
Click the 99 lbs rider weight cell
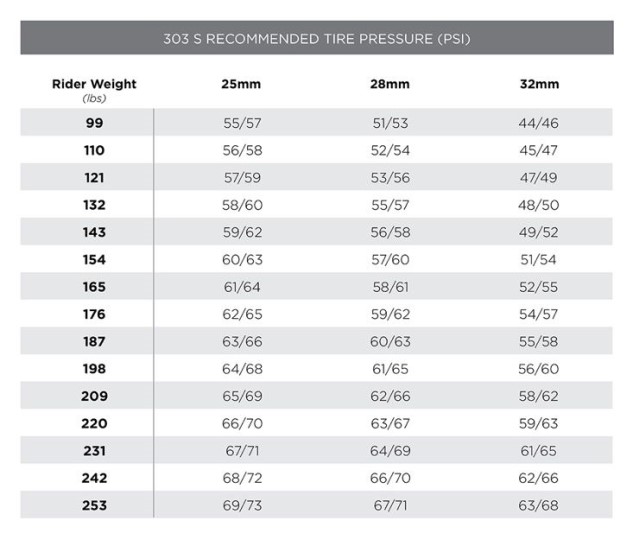[x=94, y=123]
